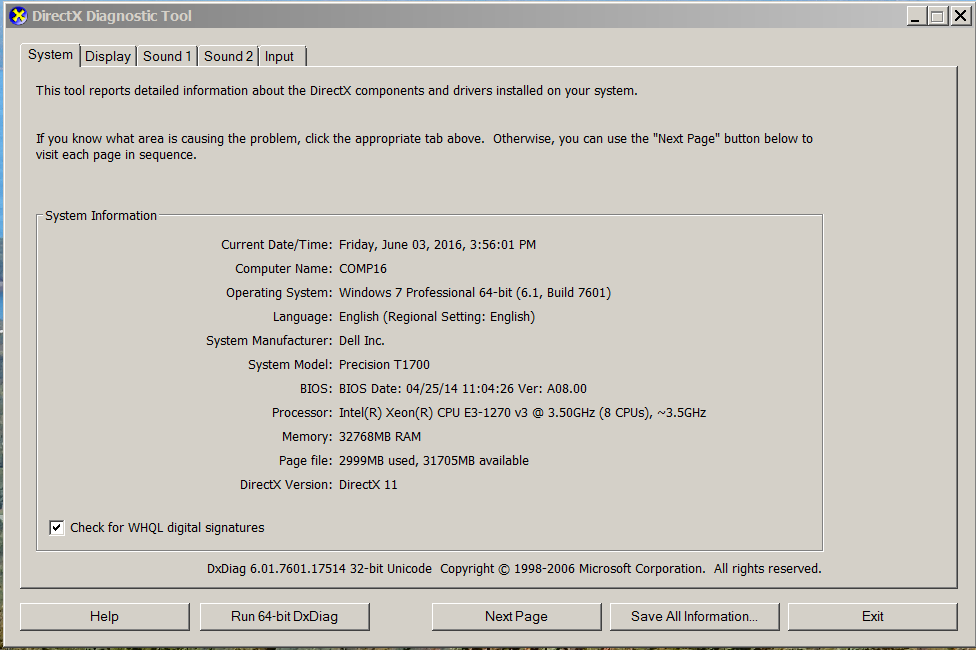Image resolution: width=976 pixels, height=650 pixels.
Task: Open the Sound 1 tab
Action: pyautogui.click(x=167, y=56)
